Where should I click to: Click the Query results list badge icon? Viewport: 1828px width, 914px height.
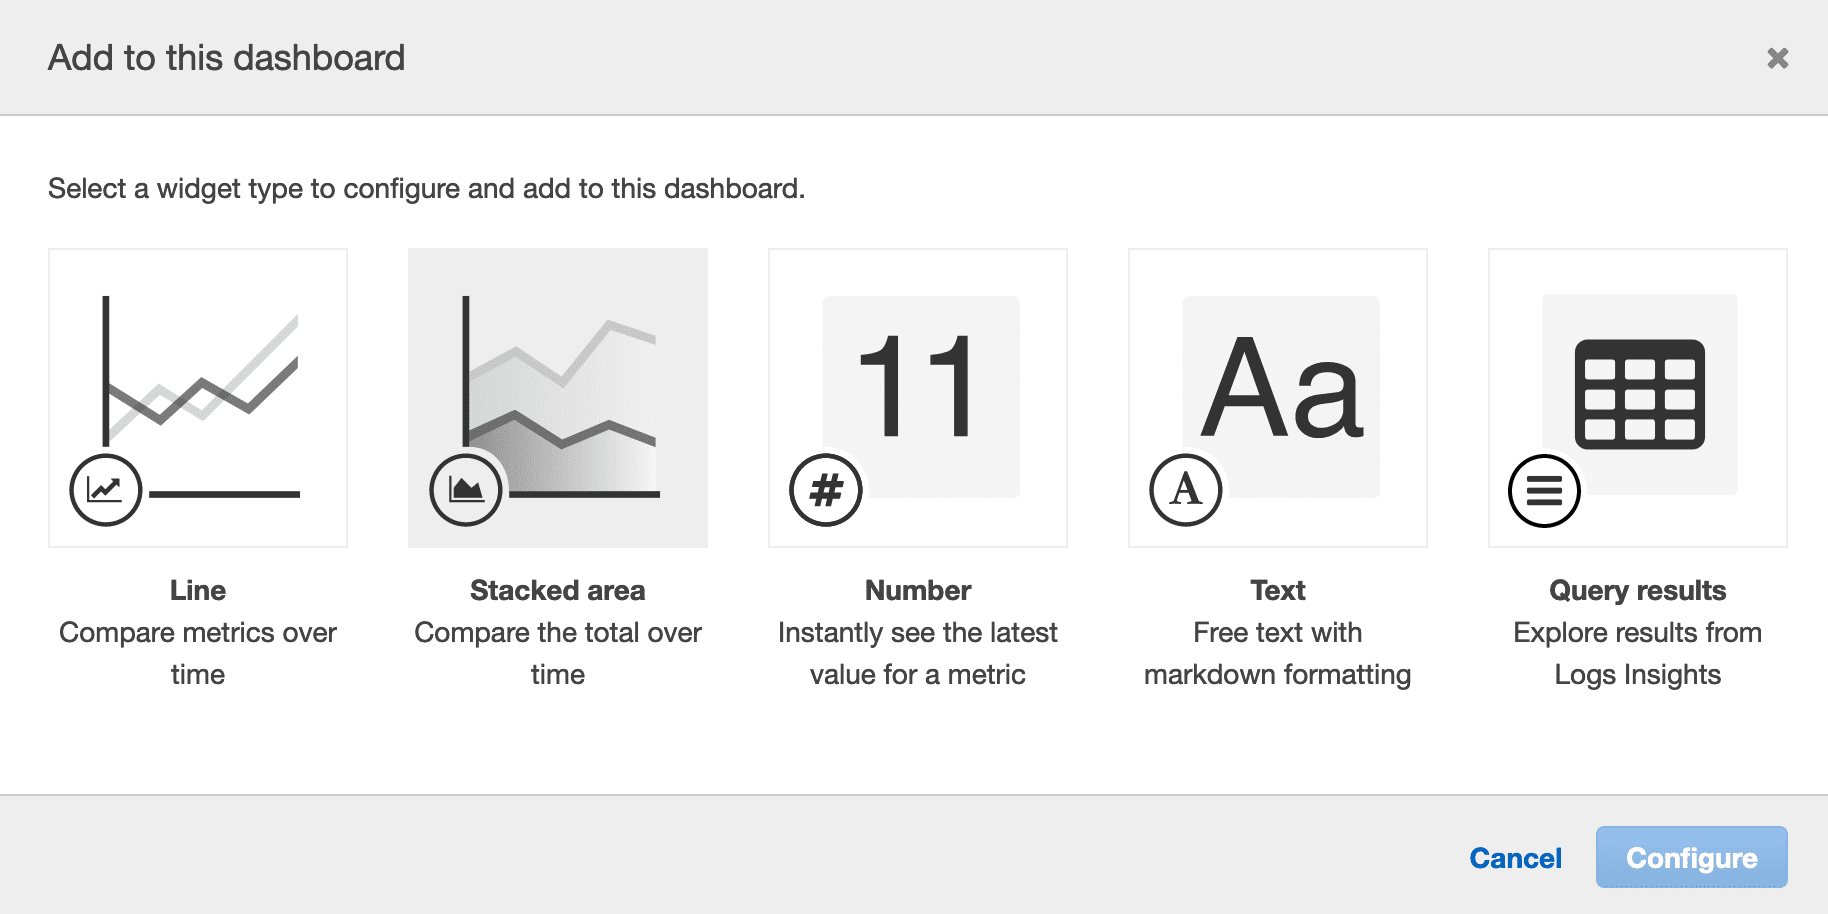click(x=1544, y=490)
